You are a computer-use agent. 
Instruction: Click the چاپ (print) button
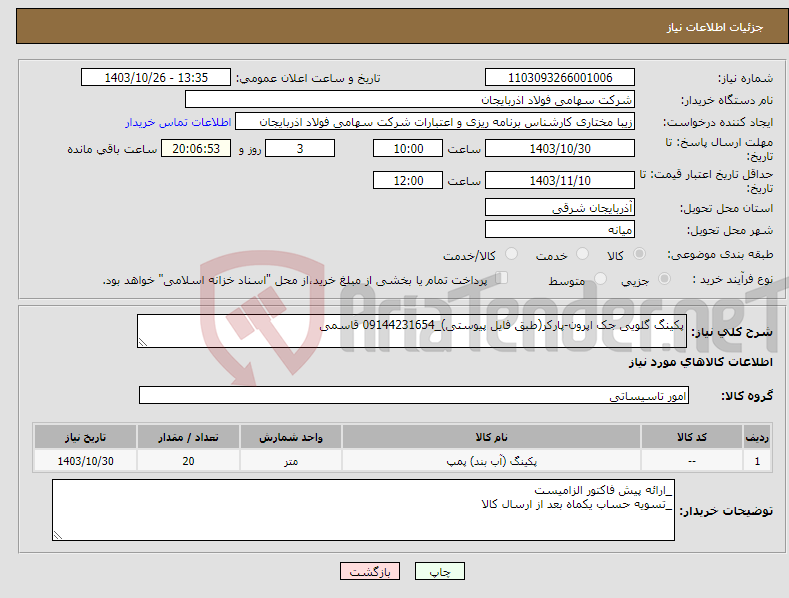(x=439, y=571)
